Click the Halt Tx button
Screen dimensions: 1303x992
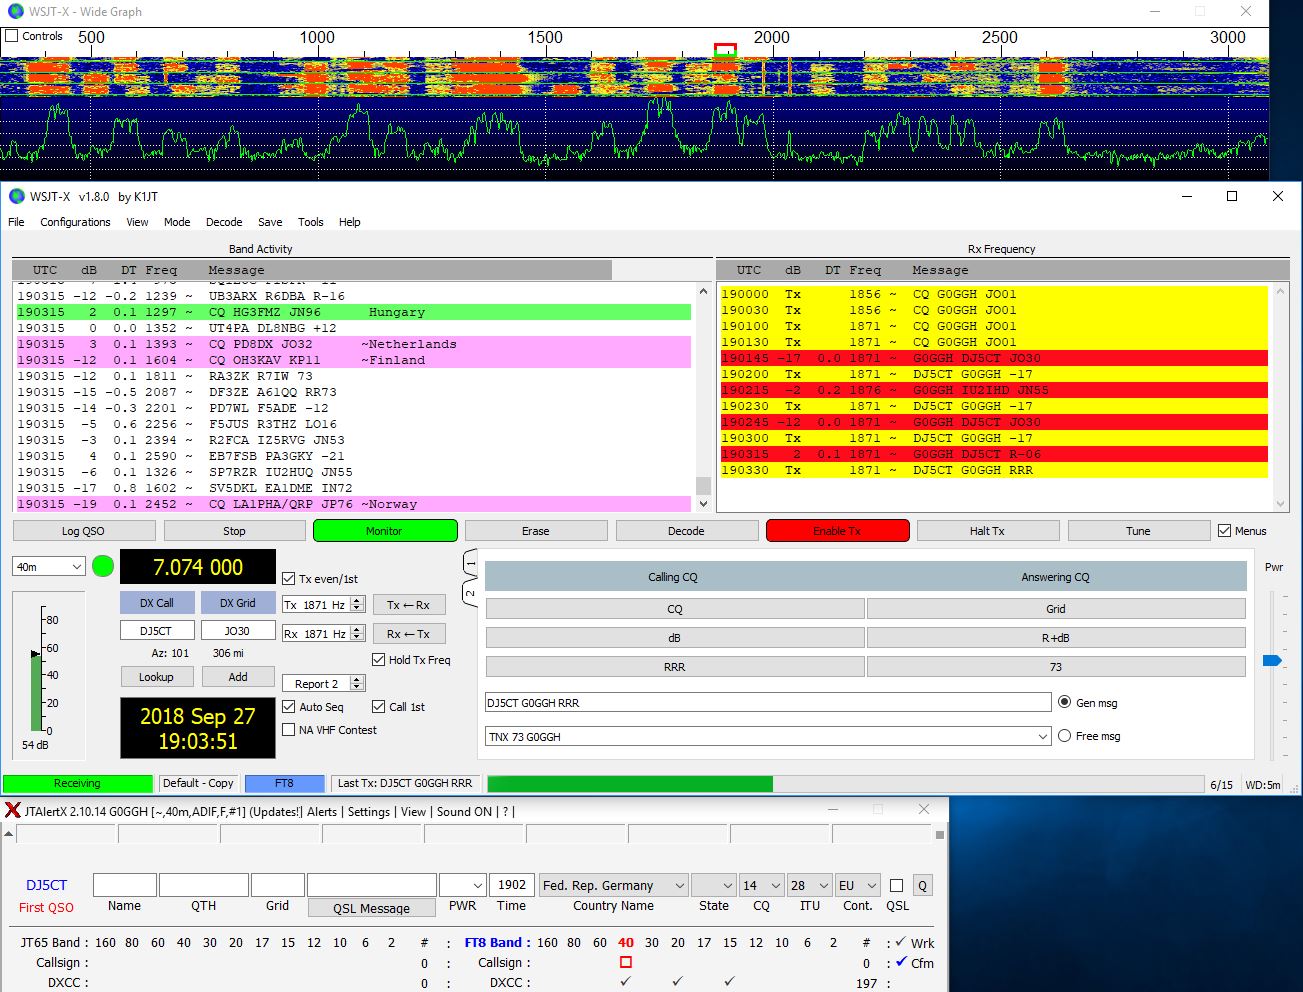987,531
